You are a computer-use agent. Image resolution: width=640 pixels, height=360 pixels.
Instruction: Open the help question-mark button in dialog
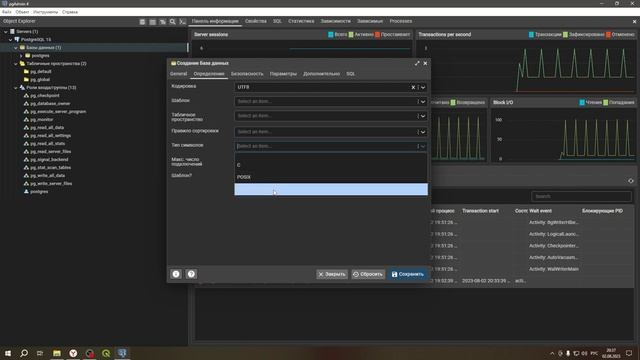(x=191, y=274)
